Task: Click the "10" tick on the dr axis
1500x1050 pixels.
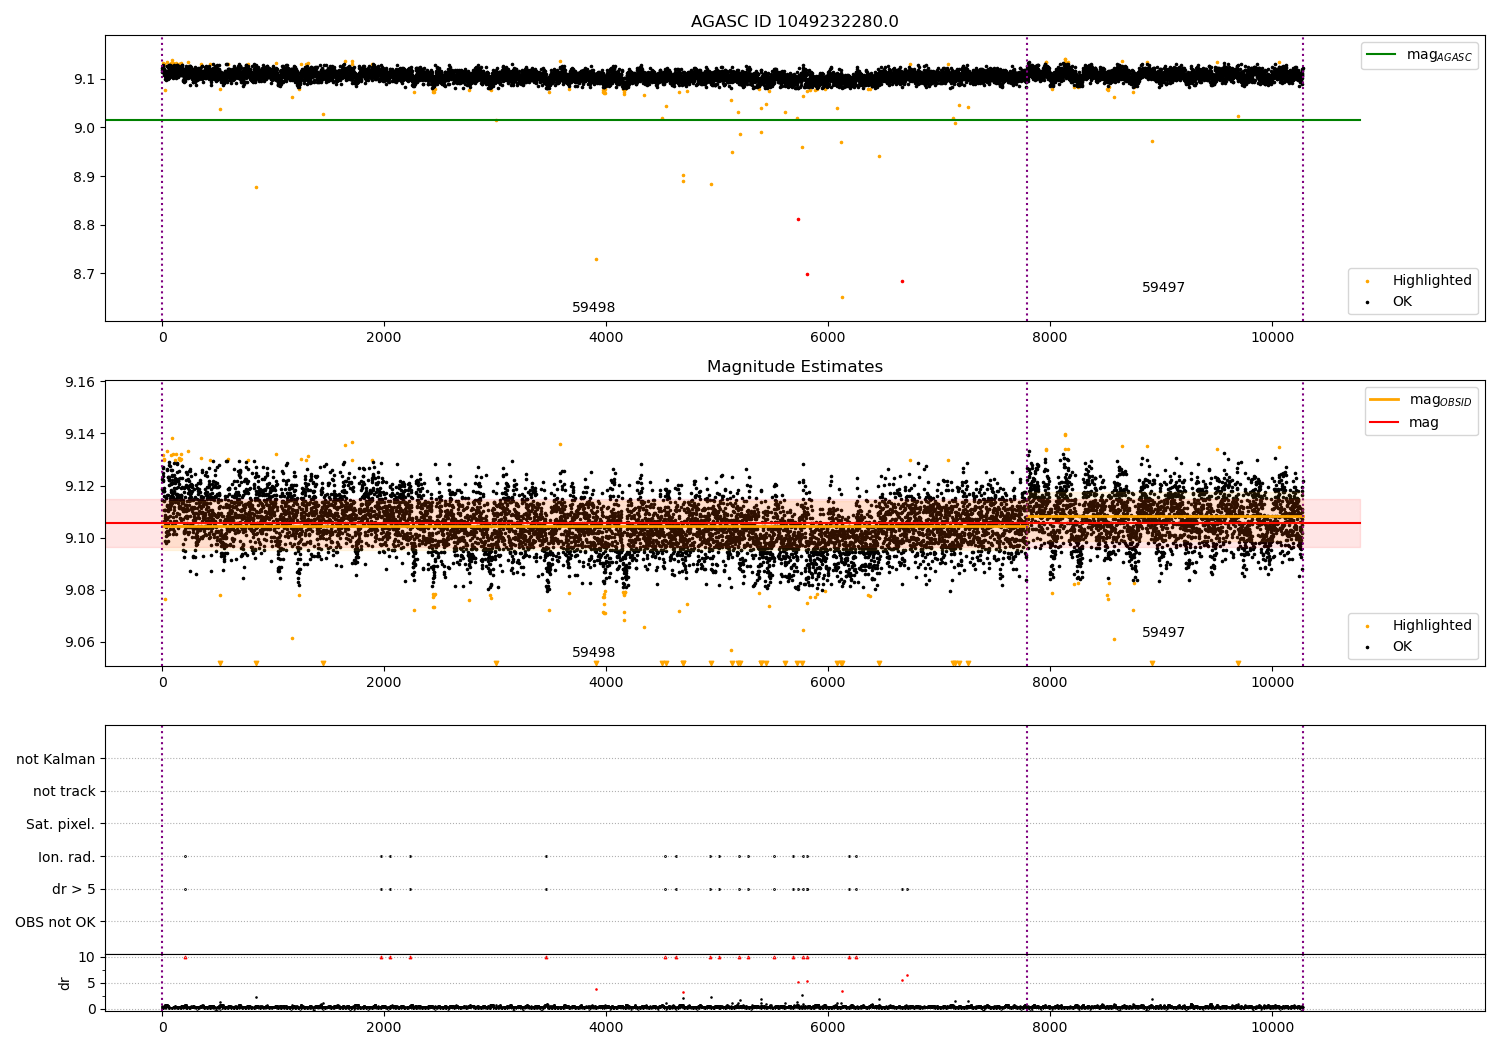Action: 87,957
